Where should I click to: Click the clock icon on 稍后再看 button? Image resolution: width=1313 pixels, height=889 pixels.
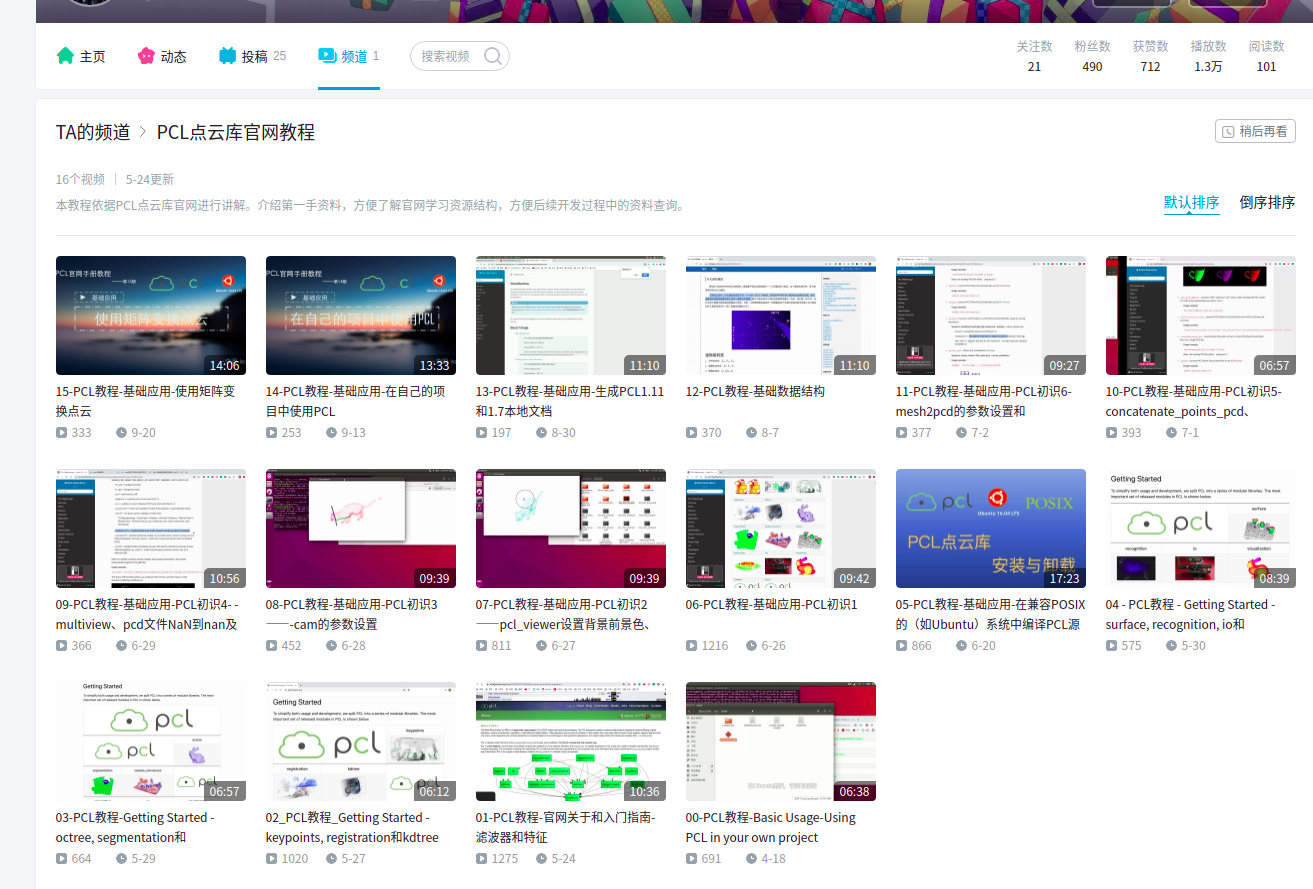[x=1228, y=130]
